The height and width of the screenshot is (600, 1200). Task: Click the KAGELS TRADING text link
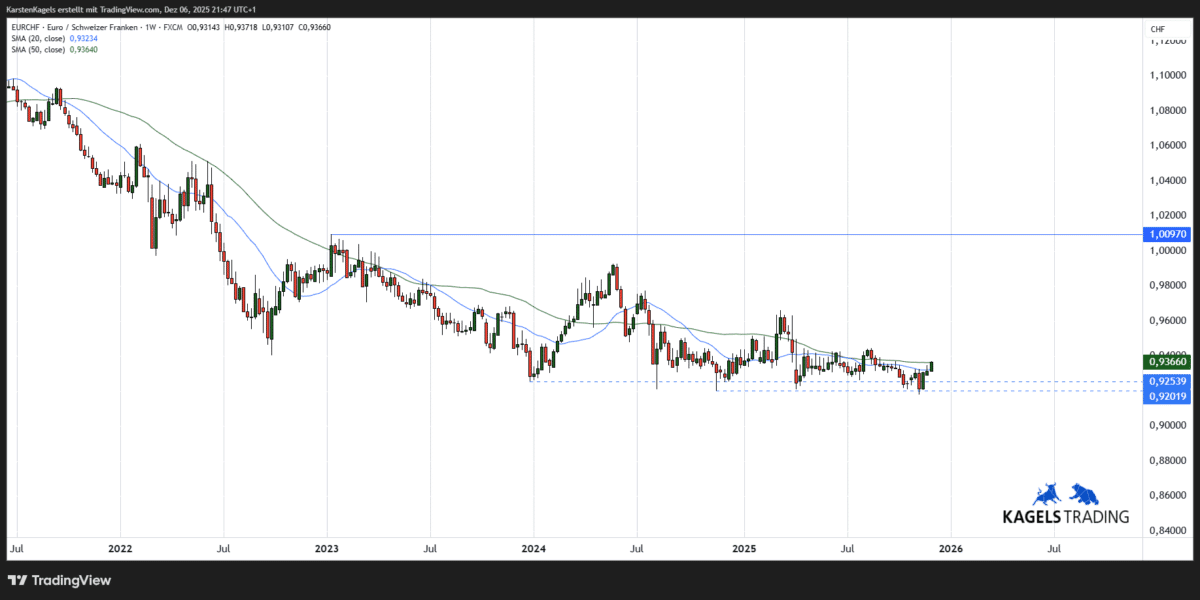point(1065,516)
